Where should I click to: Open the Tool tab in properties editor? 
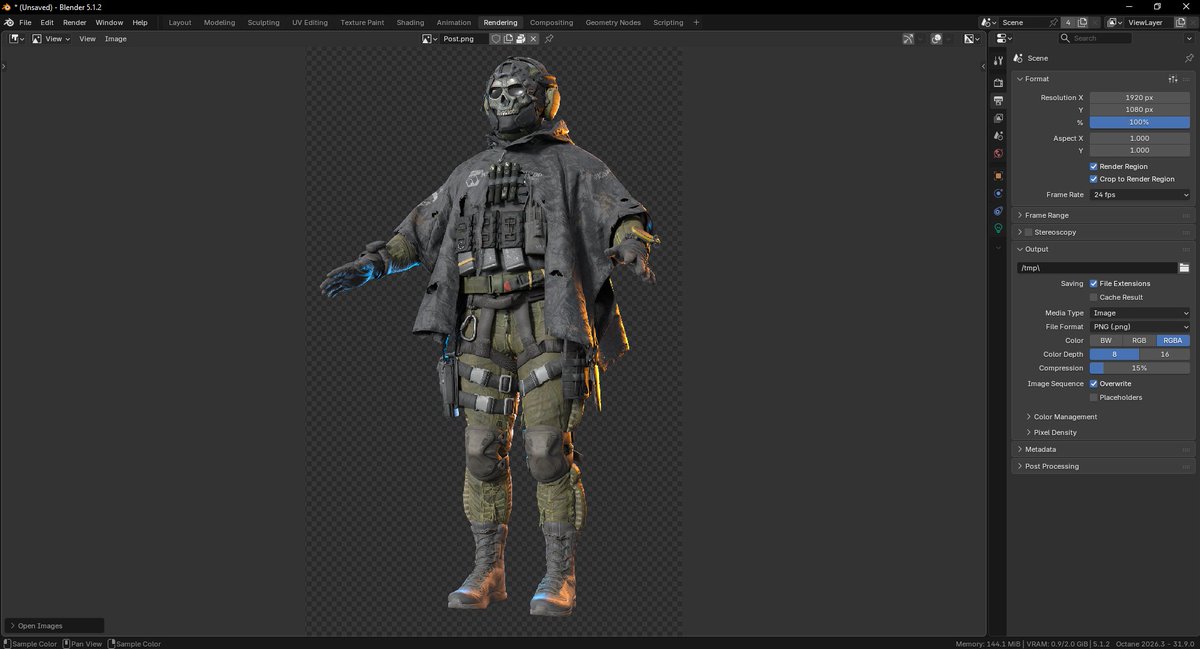coord(998,61)
